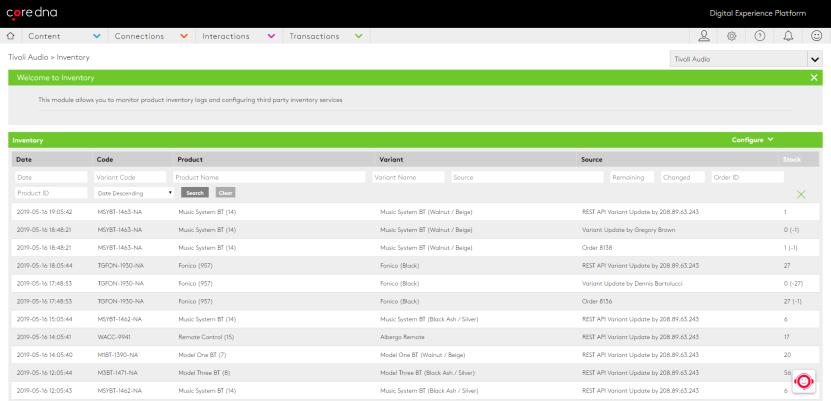This screenshot has width=831, height=401.
Task: Click source 'Variant Update by Dennis Bortolucci'
Action: point(632,283)
